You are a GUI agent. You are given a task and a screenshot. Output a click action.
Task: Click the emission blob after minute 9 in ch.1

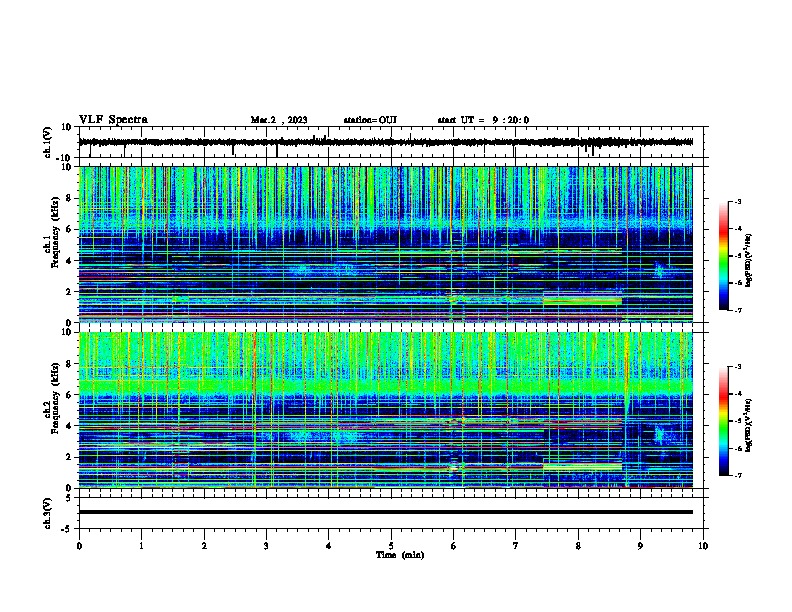tap(659, 270)
